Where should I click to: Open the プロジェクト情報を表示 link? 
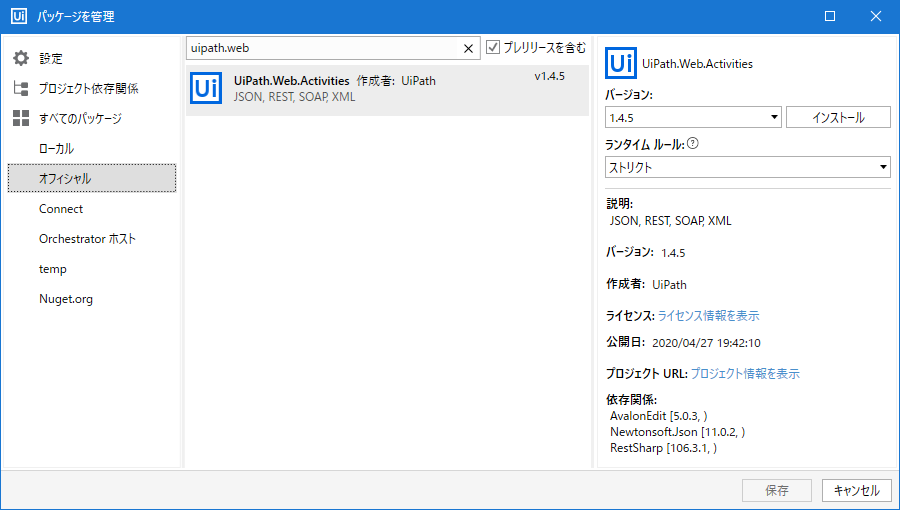pyautogui.click(x=745, y=373)
